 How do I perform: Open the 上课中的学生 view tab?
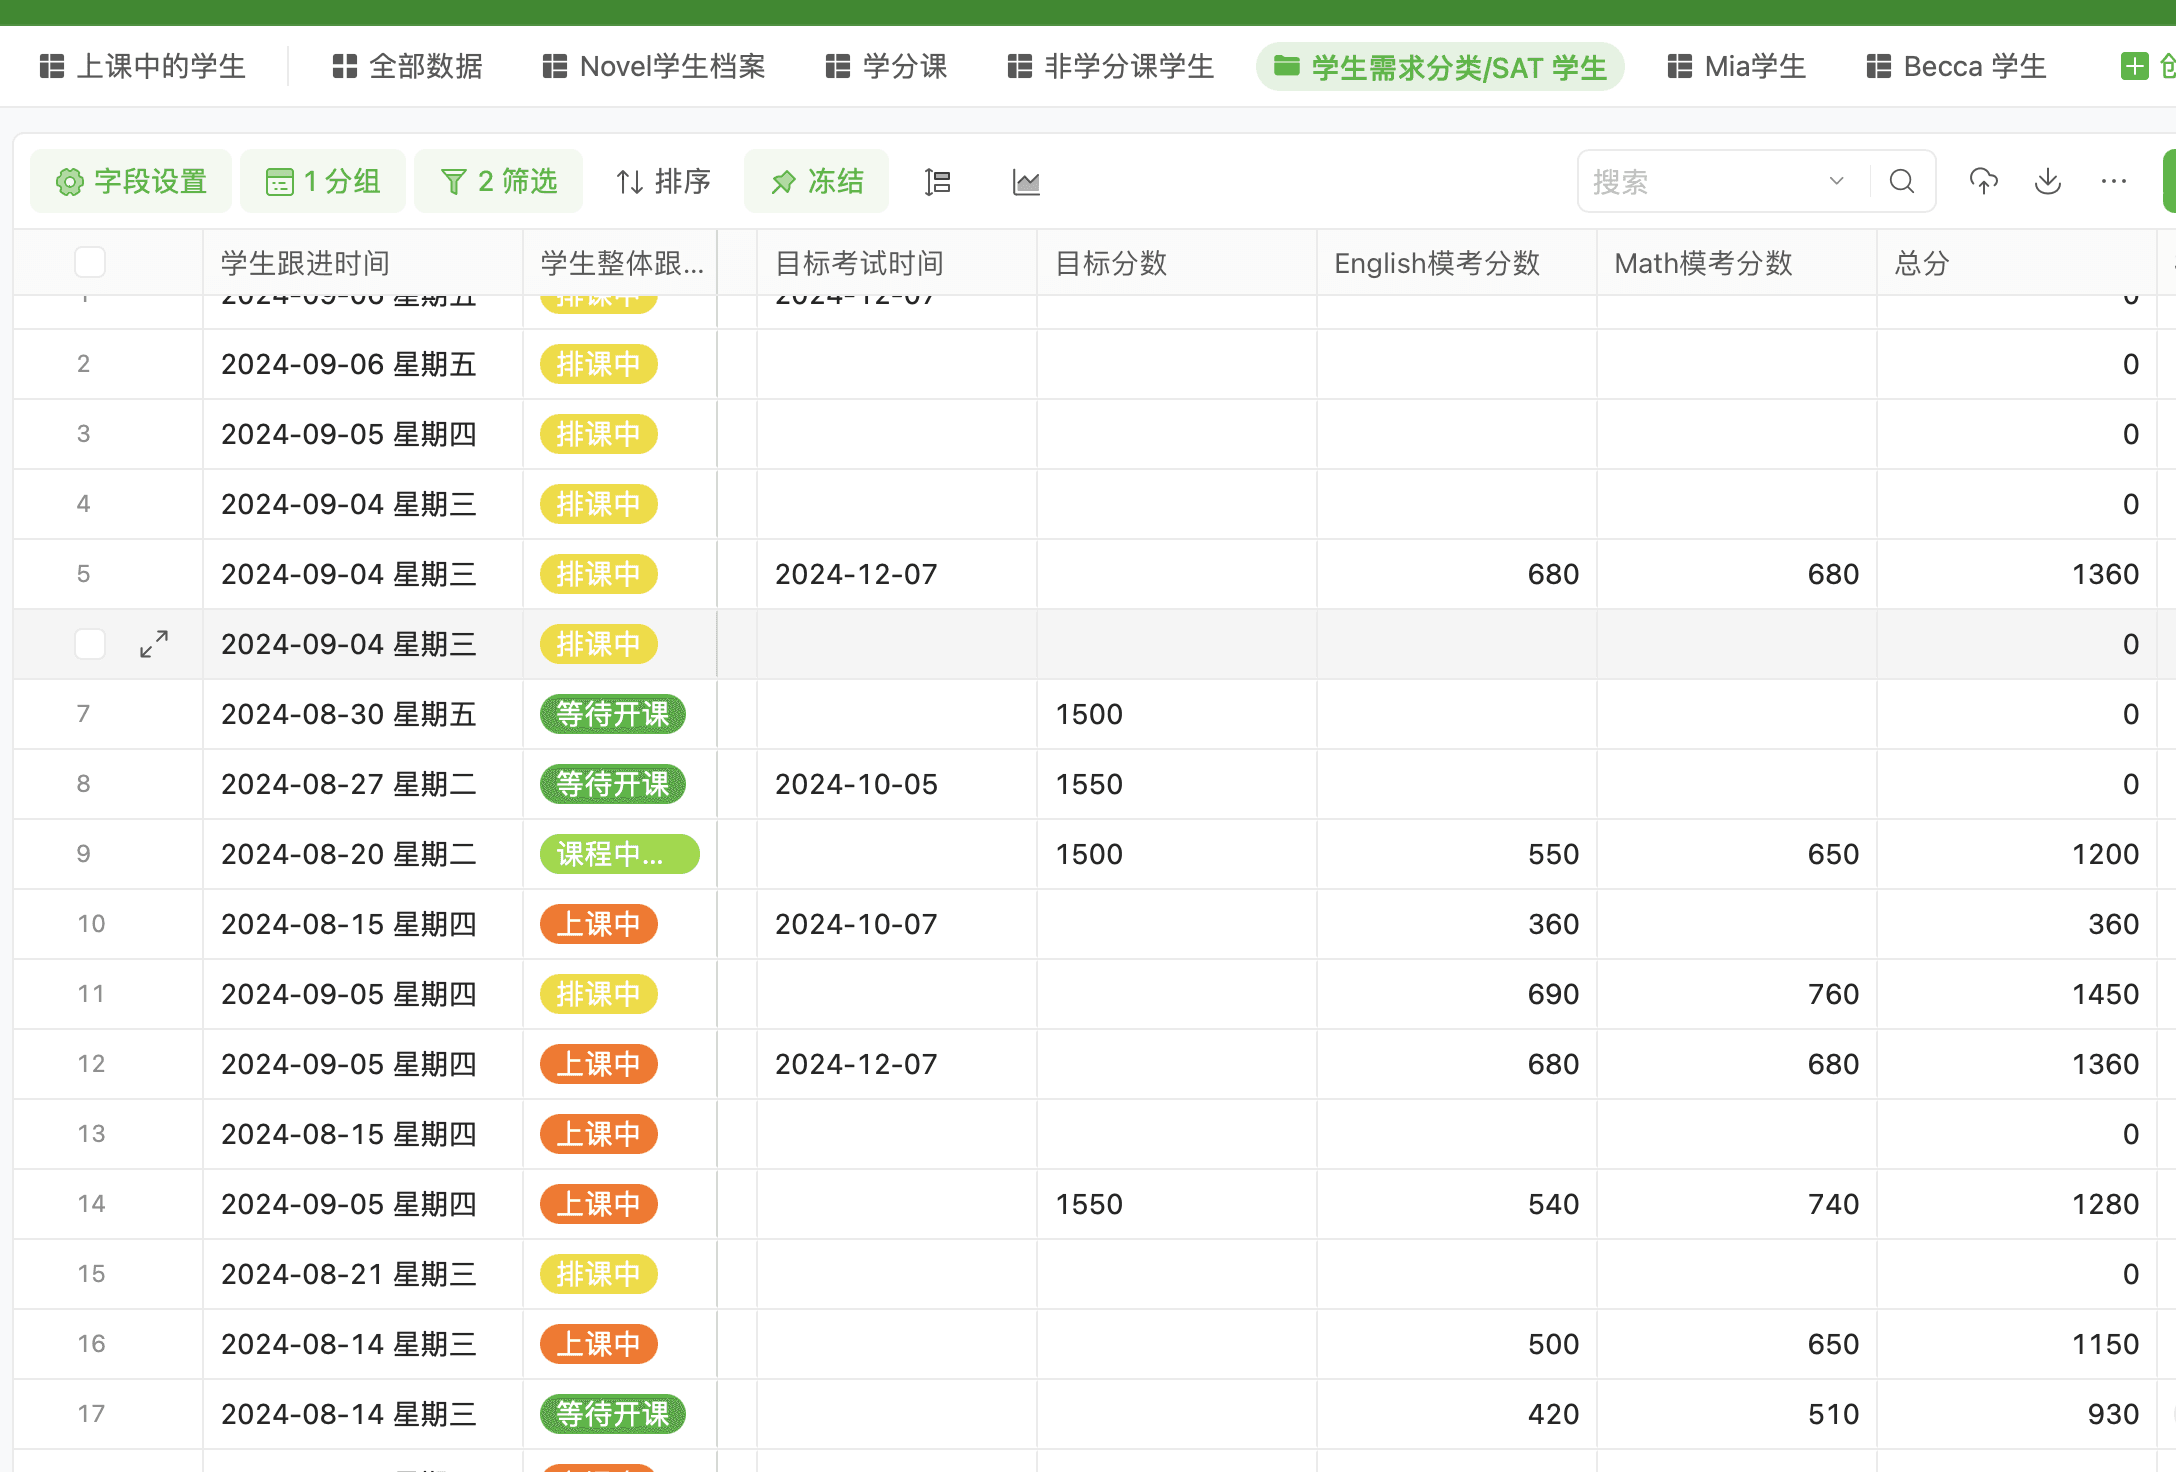click(143, 67)
